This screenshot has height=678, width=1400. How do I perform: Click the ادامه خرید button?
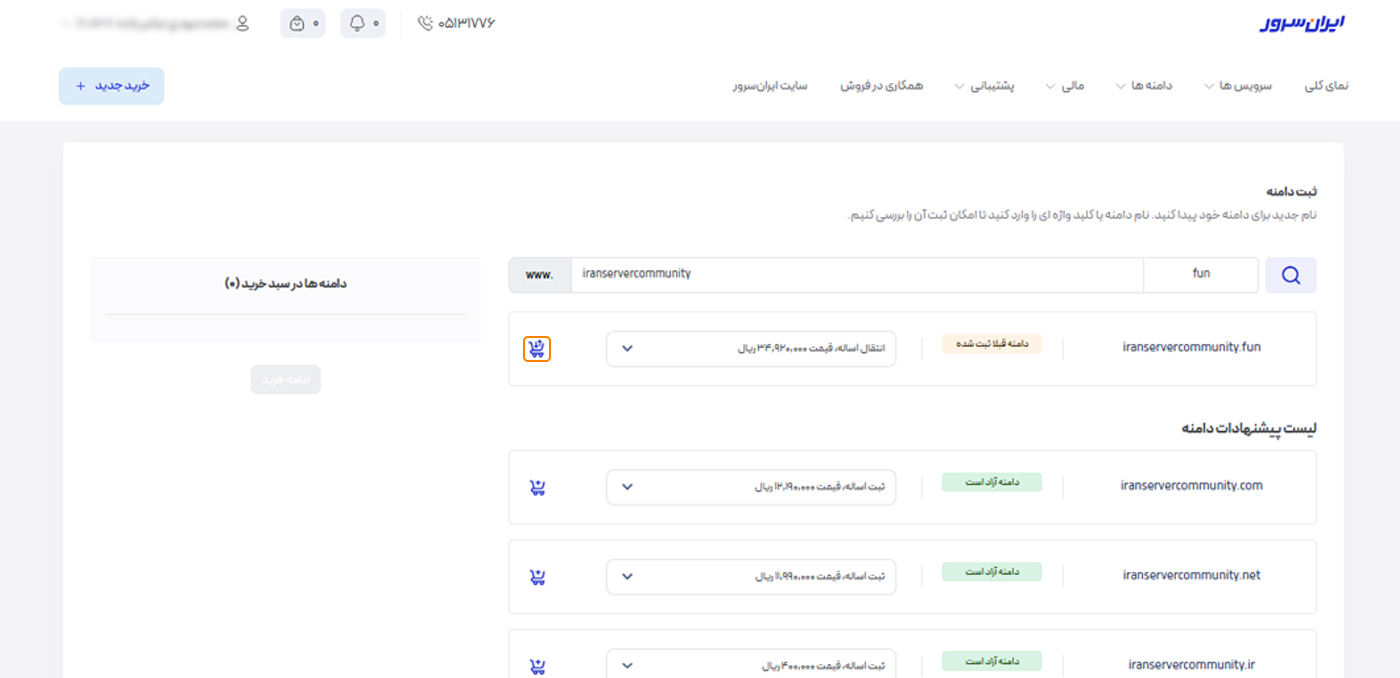point(285,379)
